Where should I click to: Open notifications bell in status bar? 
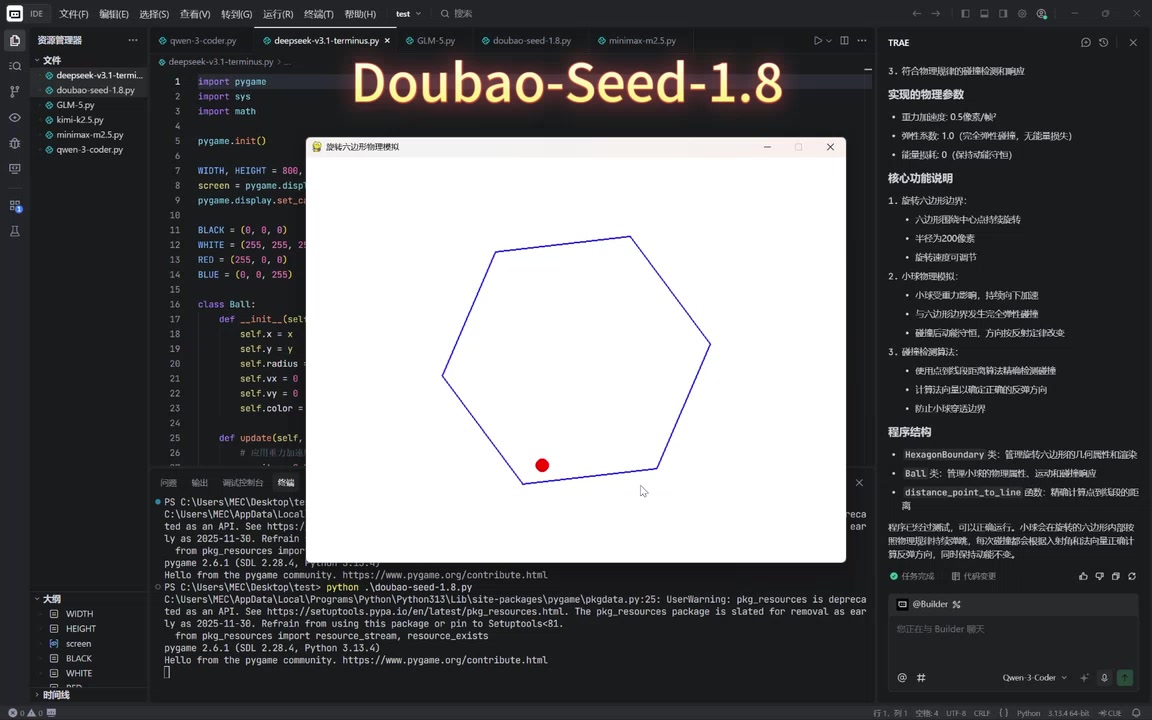tap(1136, 713)
